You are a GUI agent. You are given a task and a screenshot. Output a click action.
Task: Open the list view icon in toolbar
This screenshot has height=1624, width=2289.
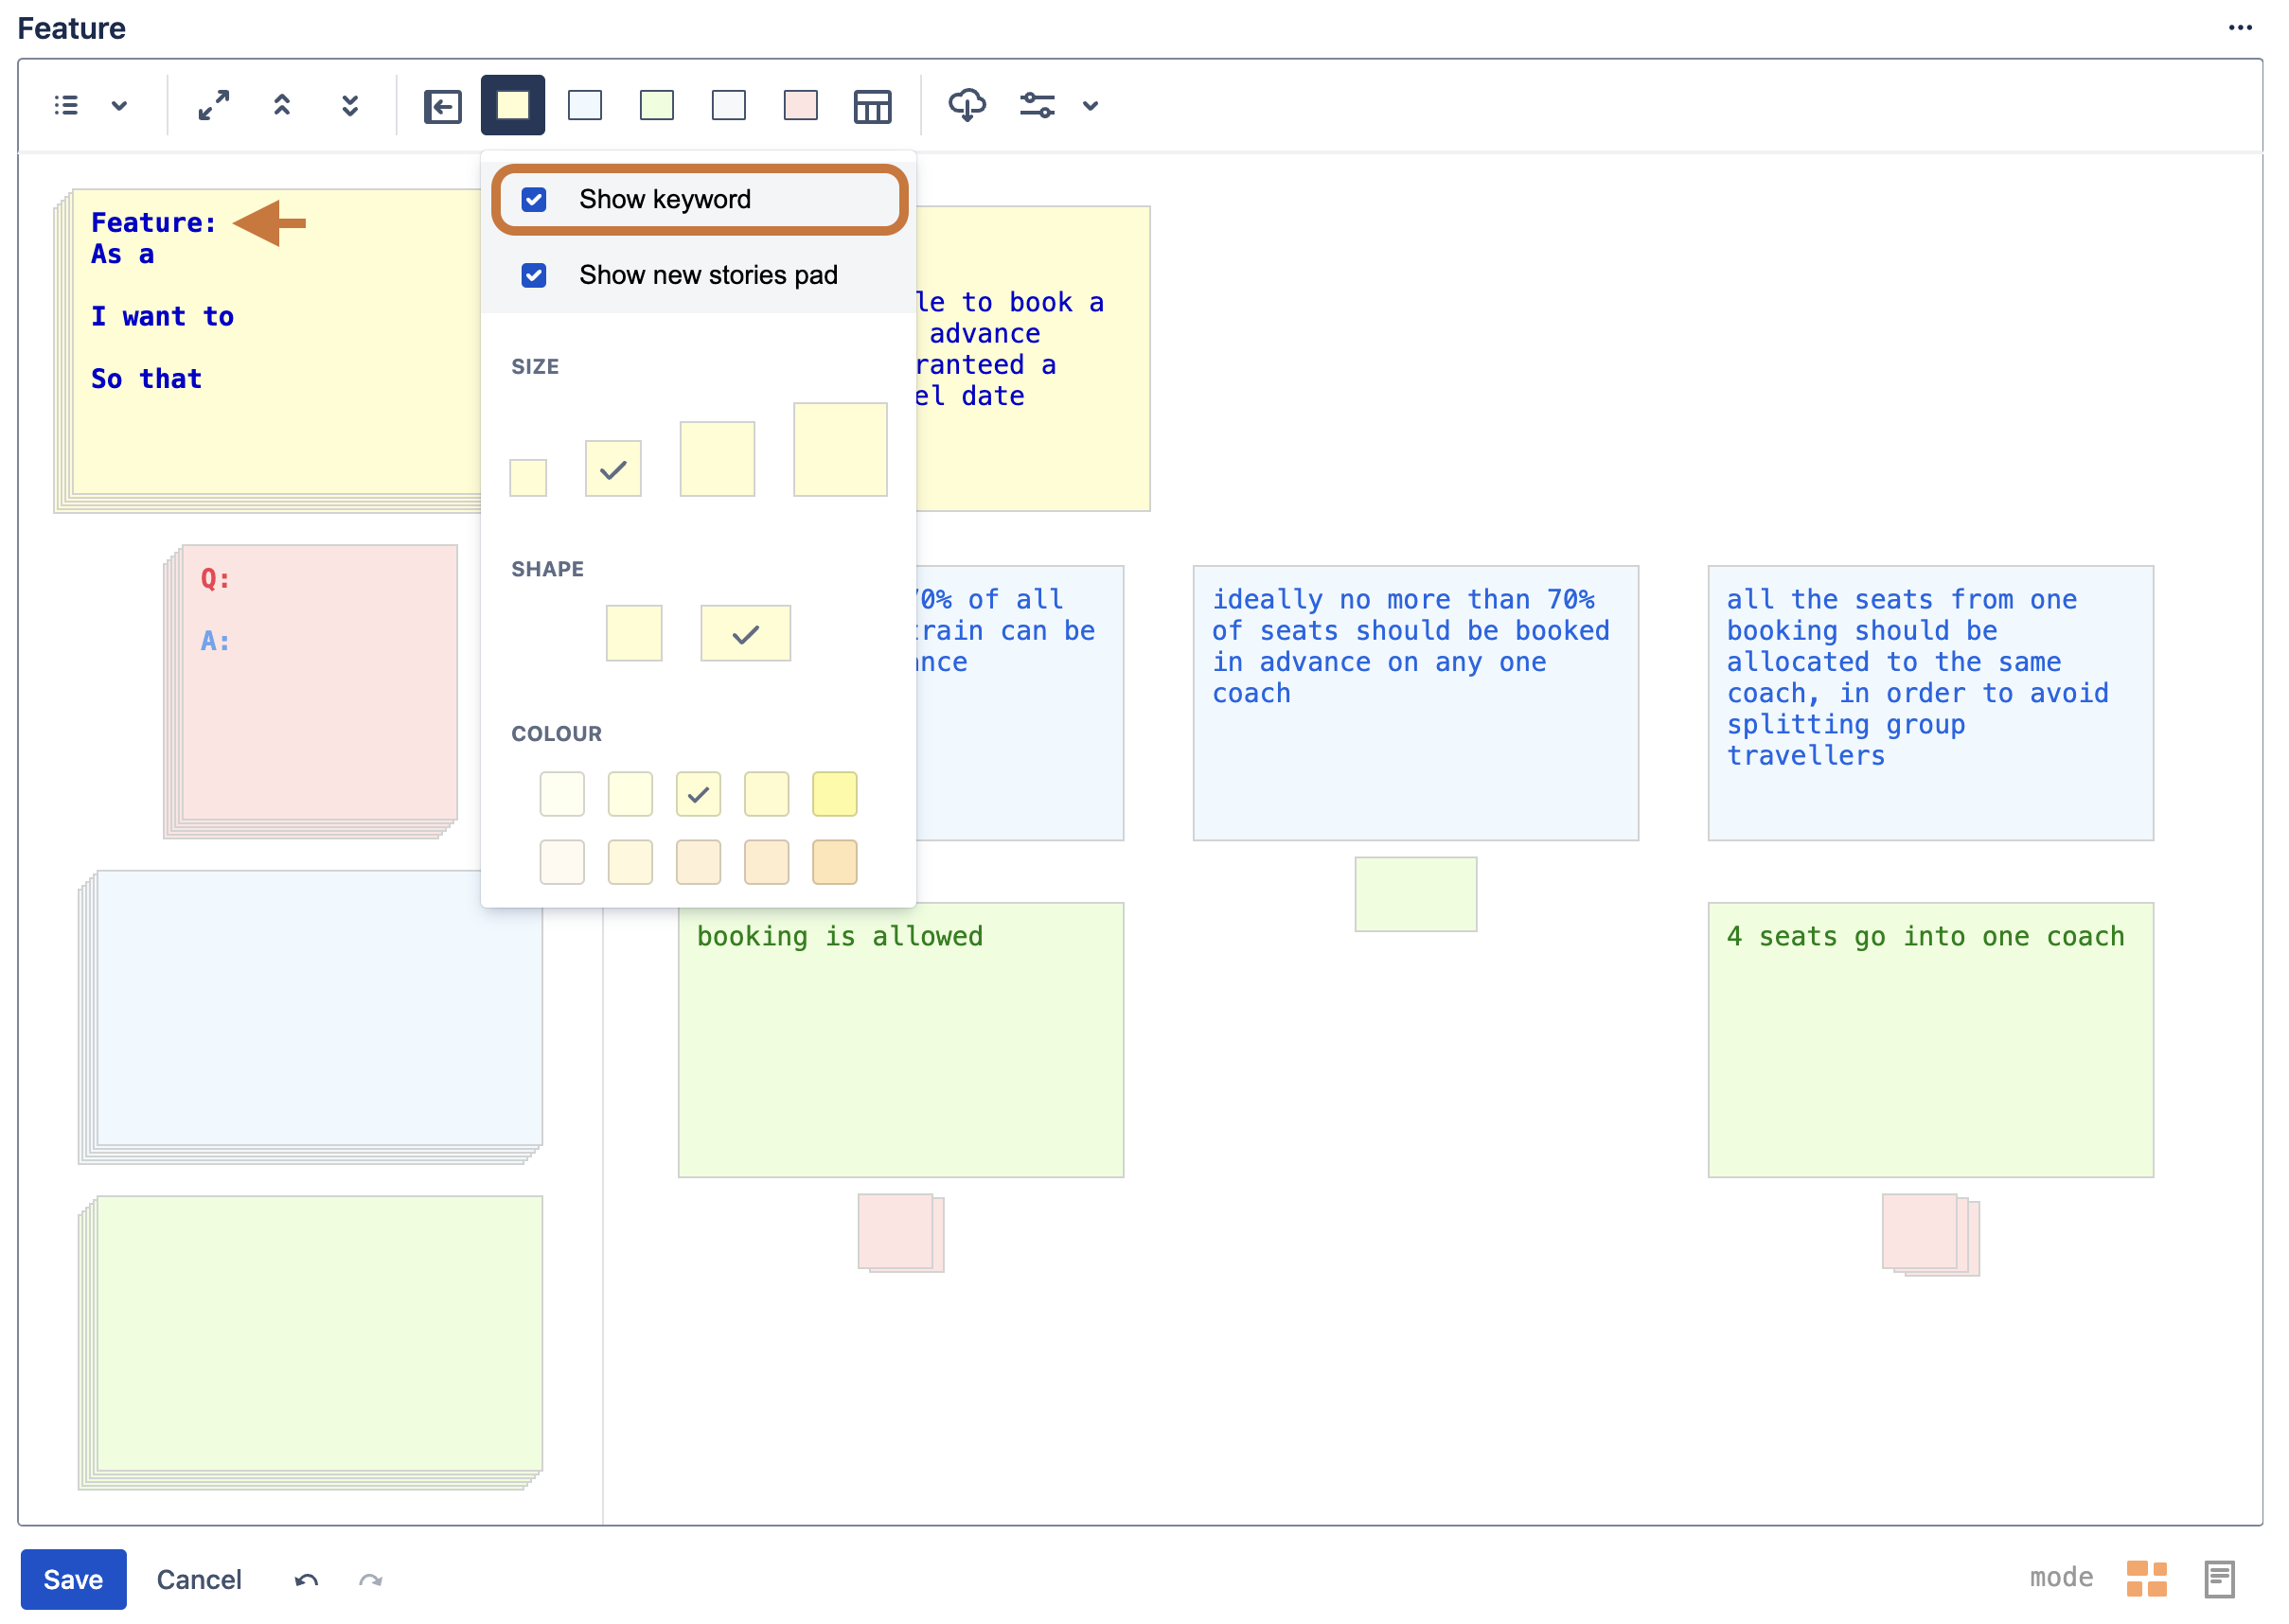click(66, 105)
